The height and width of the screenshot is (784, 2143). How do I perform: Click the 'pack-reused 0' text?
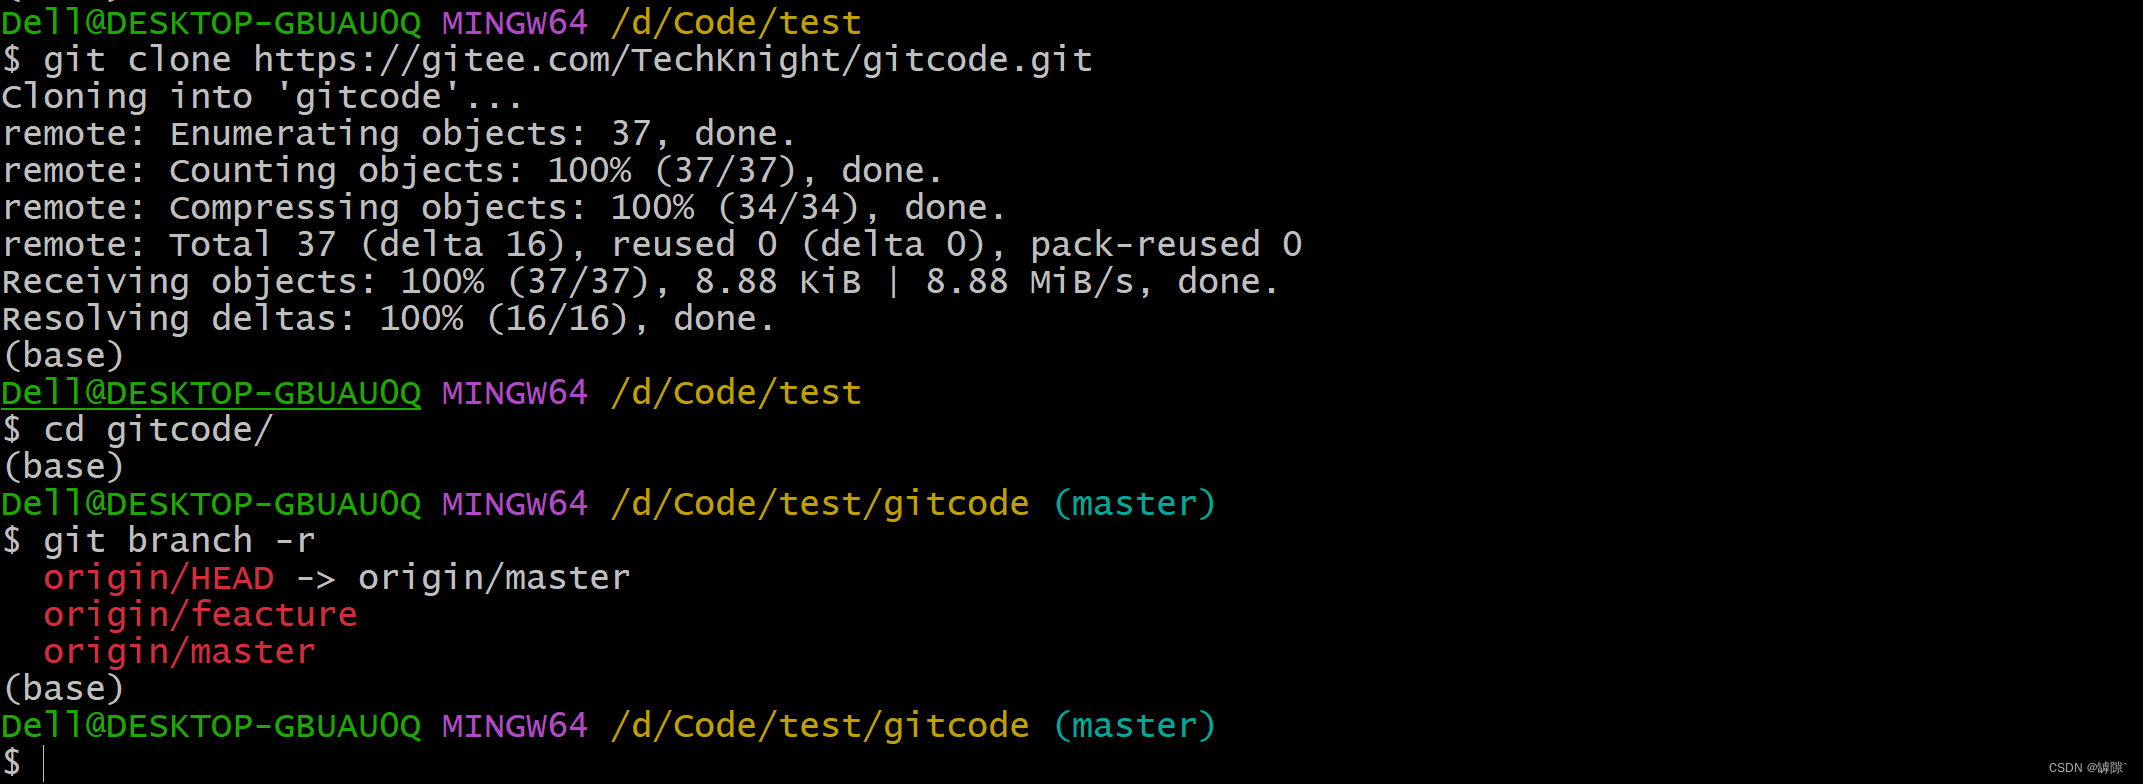point(1166,245)
